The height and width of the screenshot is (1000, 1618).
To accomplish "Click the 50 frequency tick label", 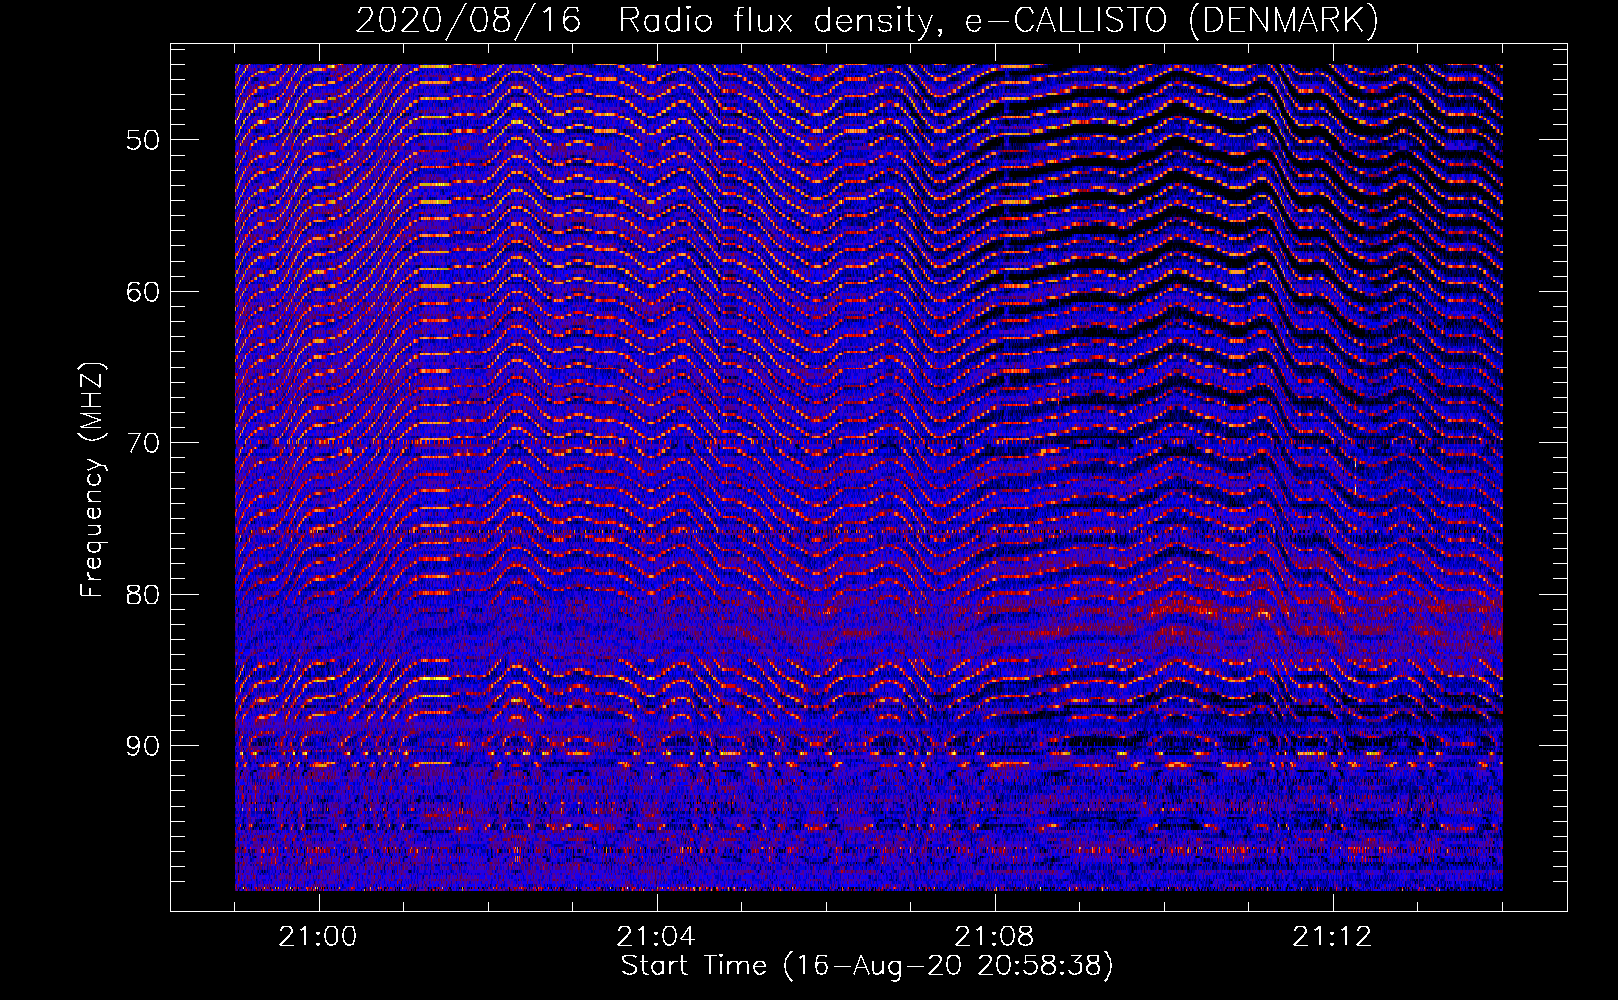I will 143,140.
